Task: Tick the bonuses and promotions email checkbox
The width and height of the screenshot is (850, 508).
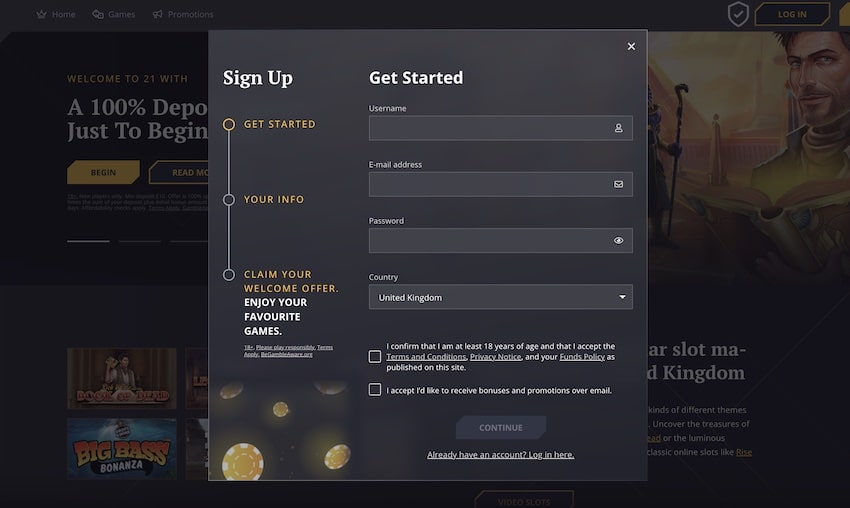Action: [x=375, y=390]
